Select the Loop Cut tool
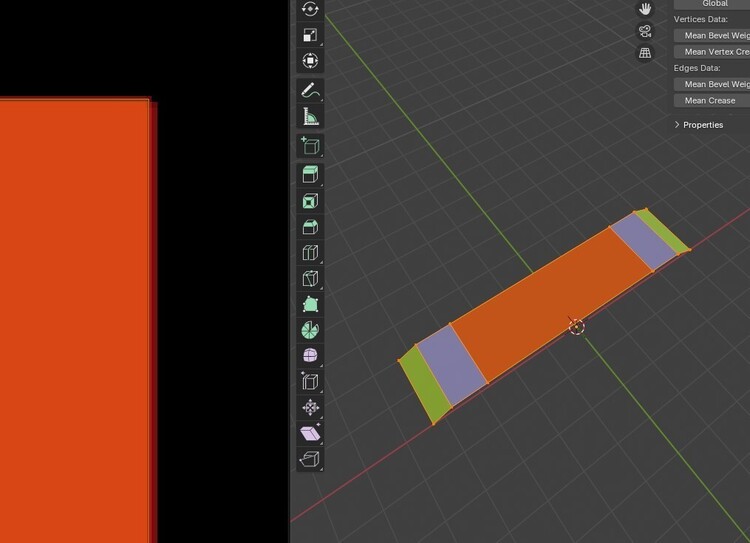 310,253
